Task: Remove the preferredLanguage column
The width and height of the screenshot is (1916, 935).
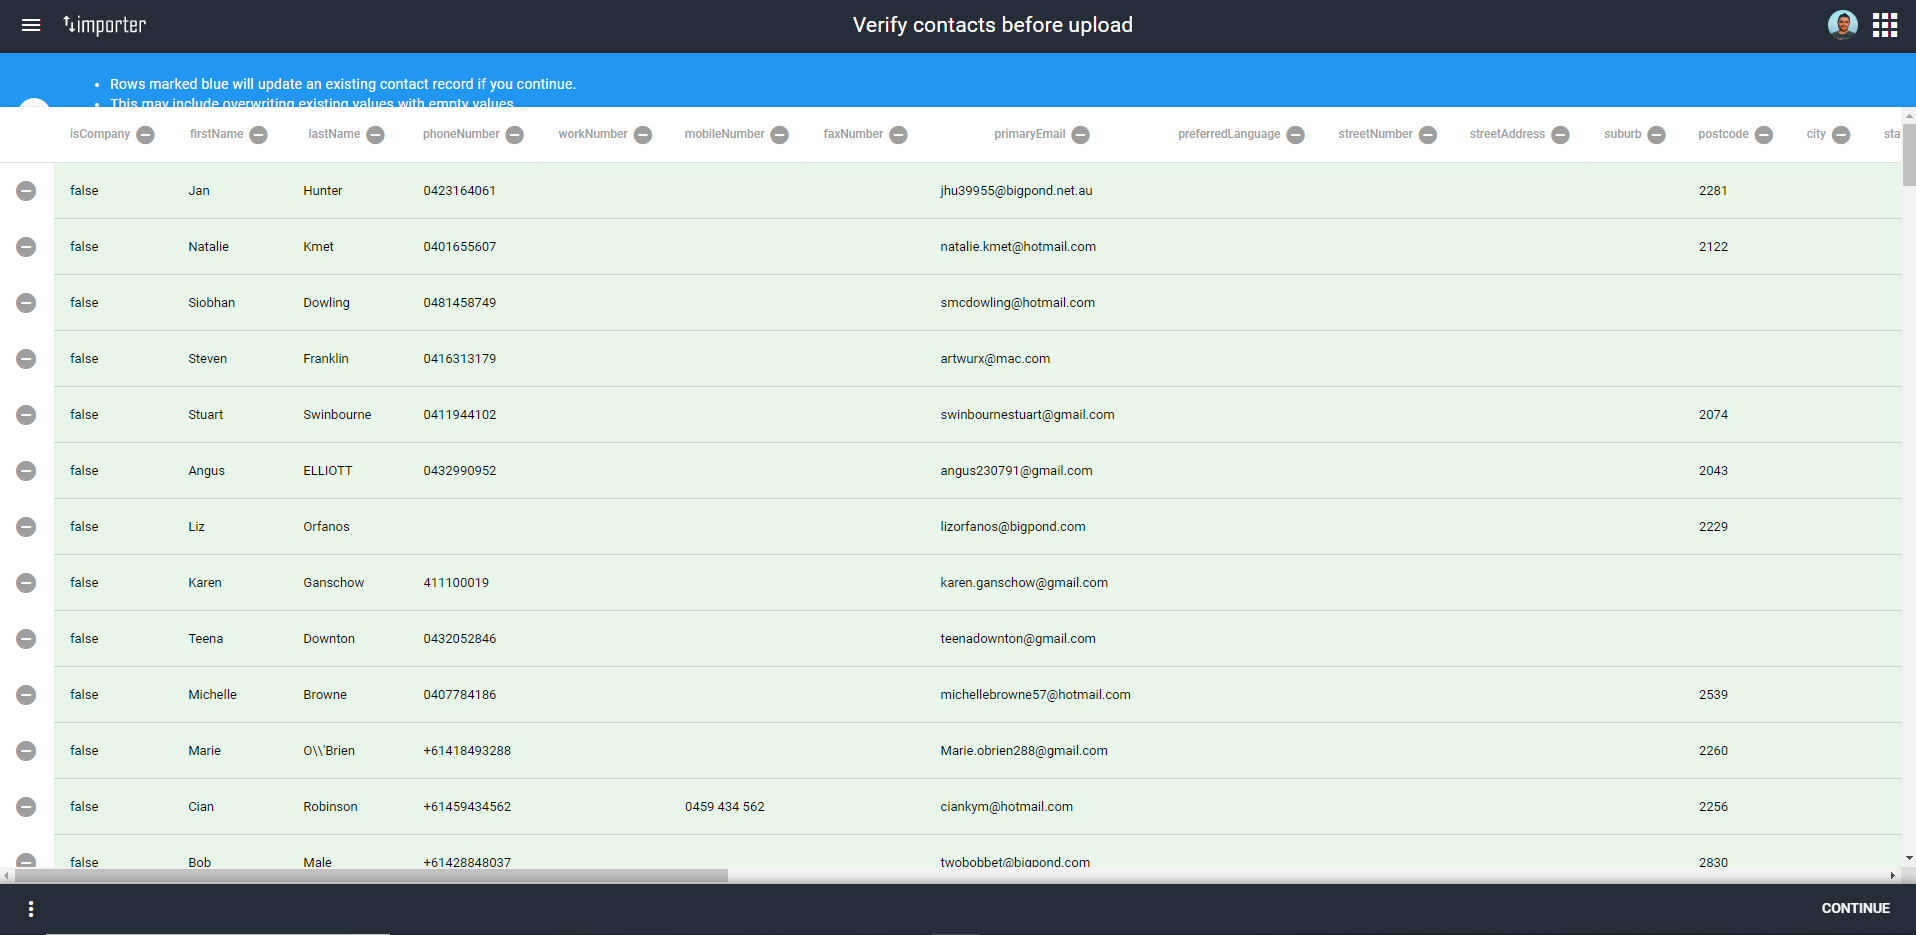Action: tap(1297, 134)
